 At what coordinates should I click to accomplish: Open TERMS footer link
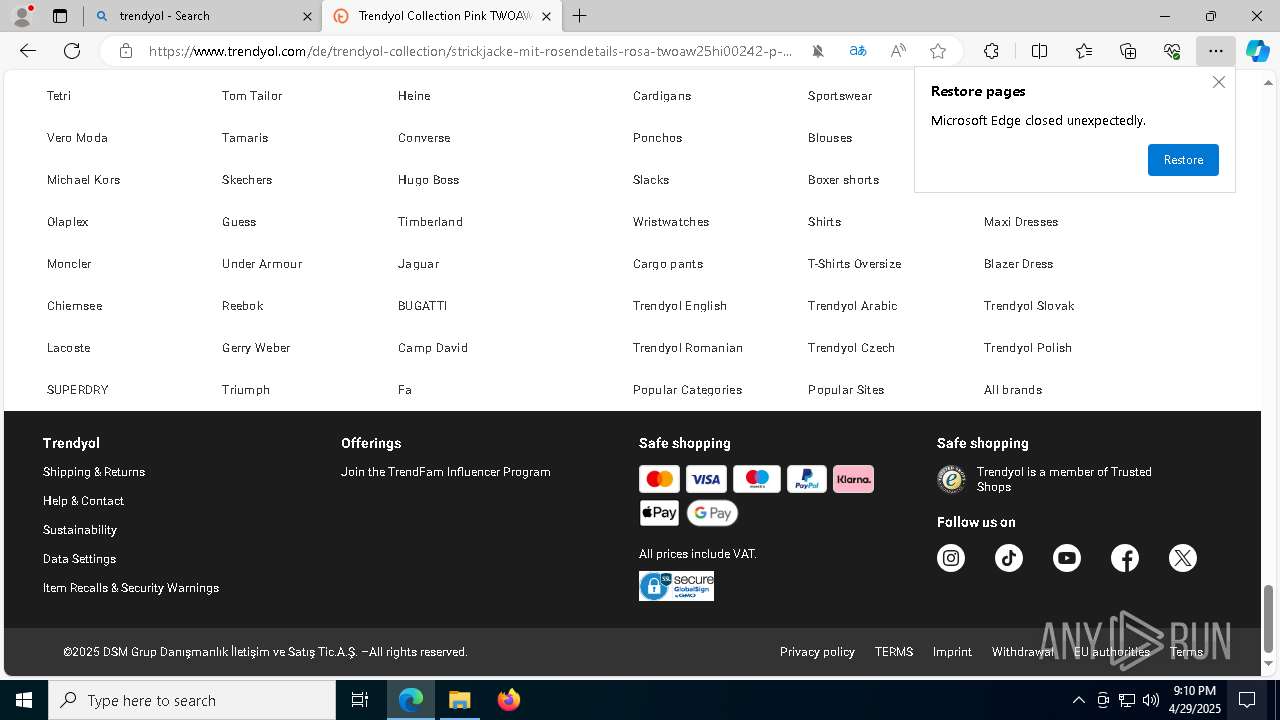click(894, 652)
